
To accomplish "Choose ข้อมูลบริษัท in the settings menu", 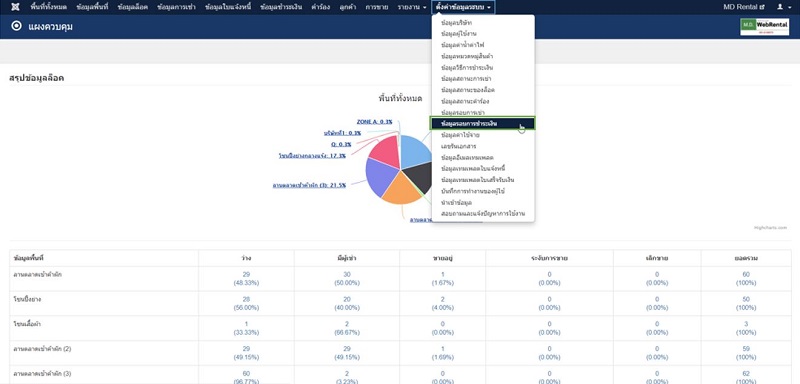I will coord(460,23).
